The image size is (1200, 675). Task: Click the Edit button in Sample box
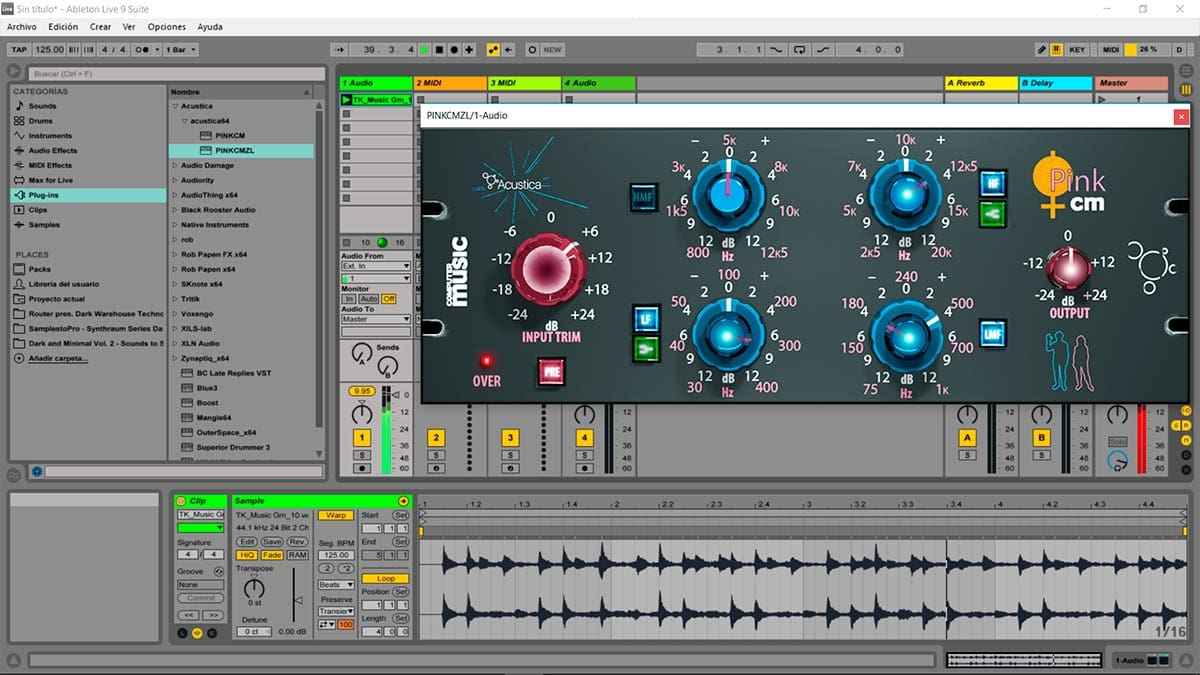[x=246, y=542]
